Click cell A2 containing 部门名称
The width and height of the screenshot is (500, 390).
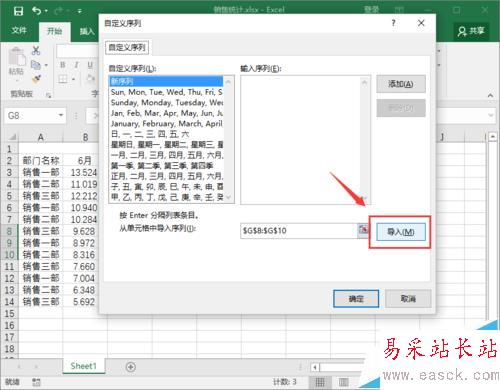[41, 161]
